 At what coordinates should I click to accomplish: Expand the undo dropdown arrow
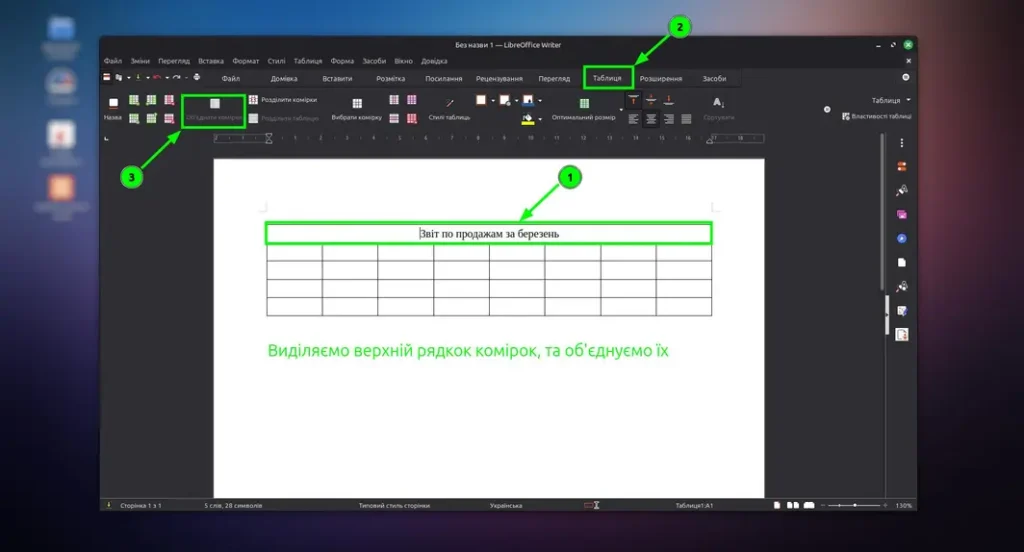coord(167,78)
